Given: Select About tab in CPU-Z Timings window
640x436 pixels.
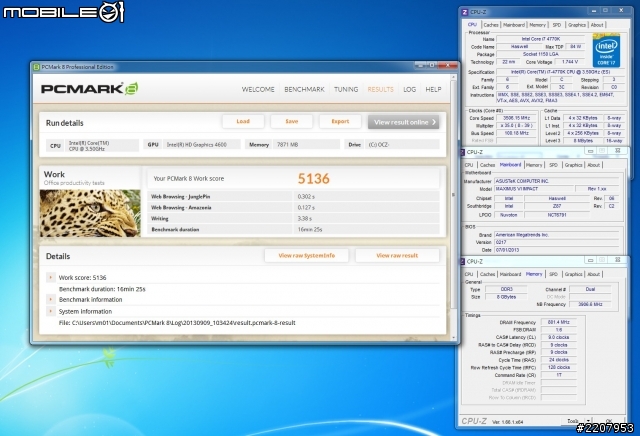Looking at the screenshot, I should pos(593,274).
